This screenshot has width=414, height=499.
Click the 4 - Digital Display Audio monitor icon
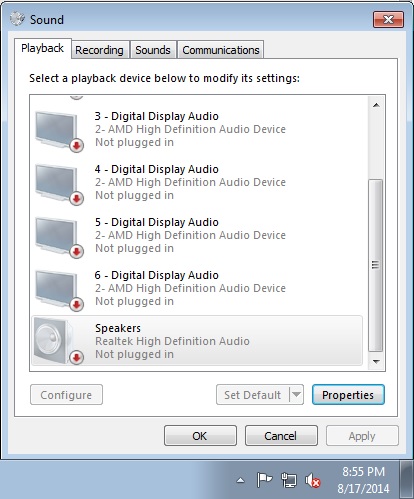click(x=59, y=184)
